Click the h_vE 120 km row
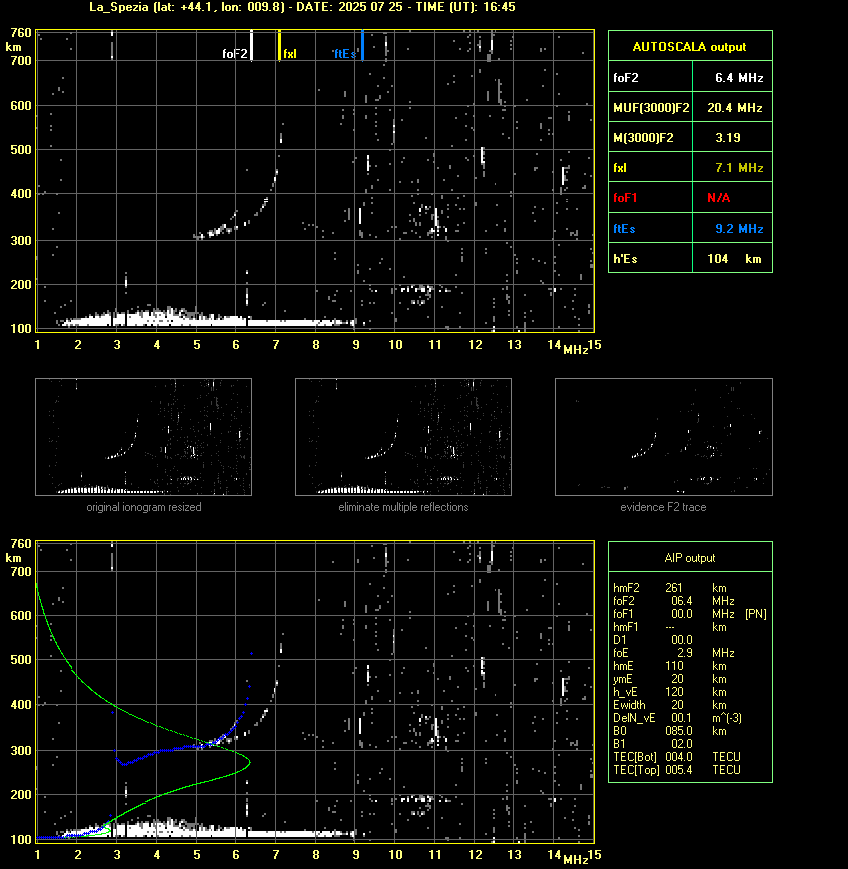The width and height of the screenshot is (848, 869). click(x=670, y=692)
